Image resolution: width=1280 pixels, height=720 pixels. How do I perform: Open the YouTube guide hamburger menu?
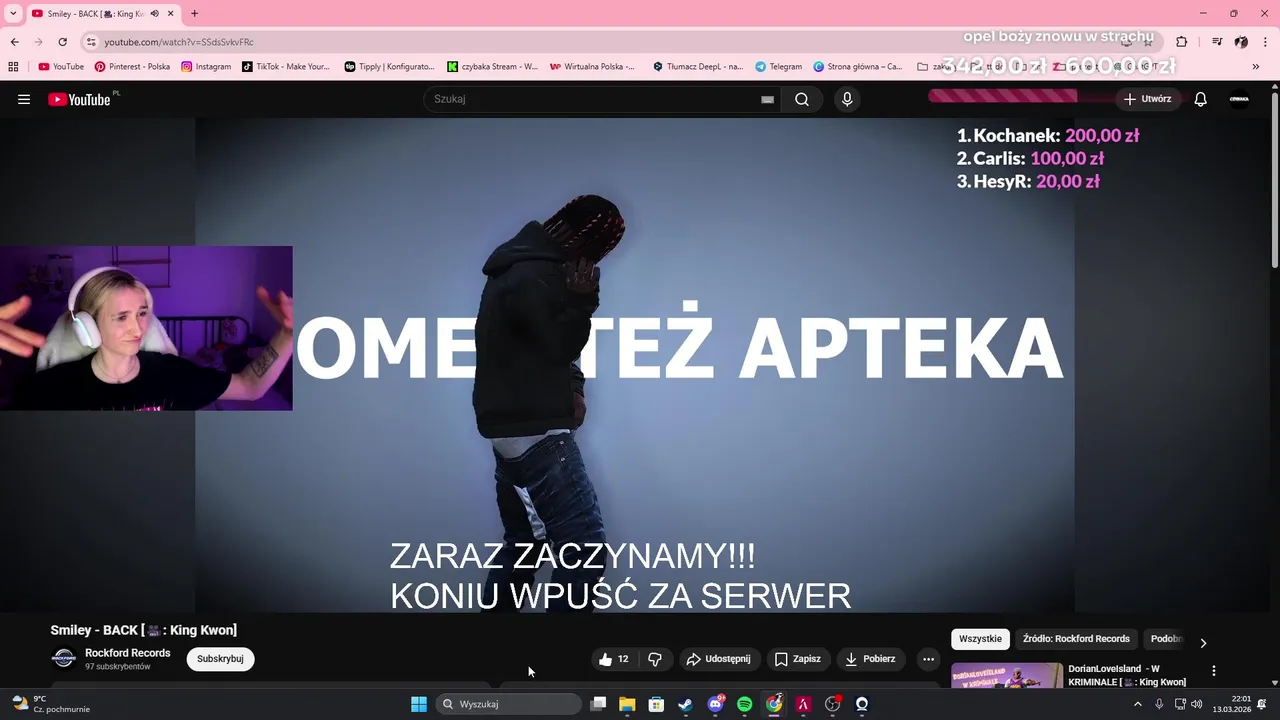24,99
